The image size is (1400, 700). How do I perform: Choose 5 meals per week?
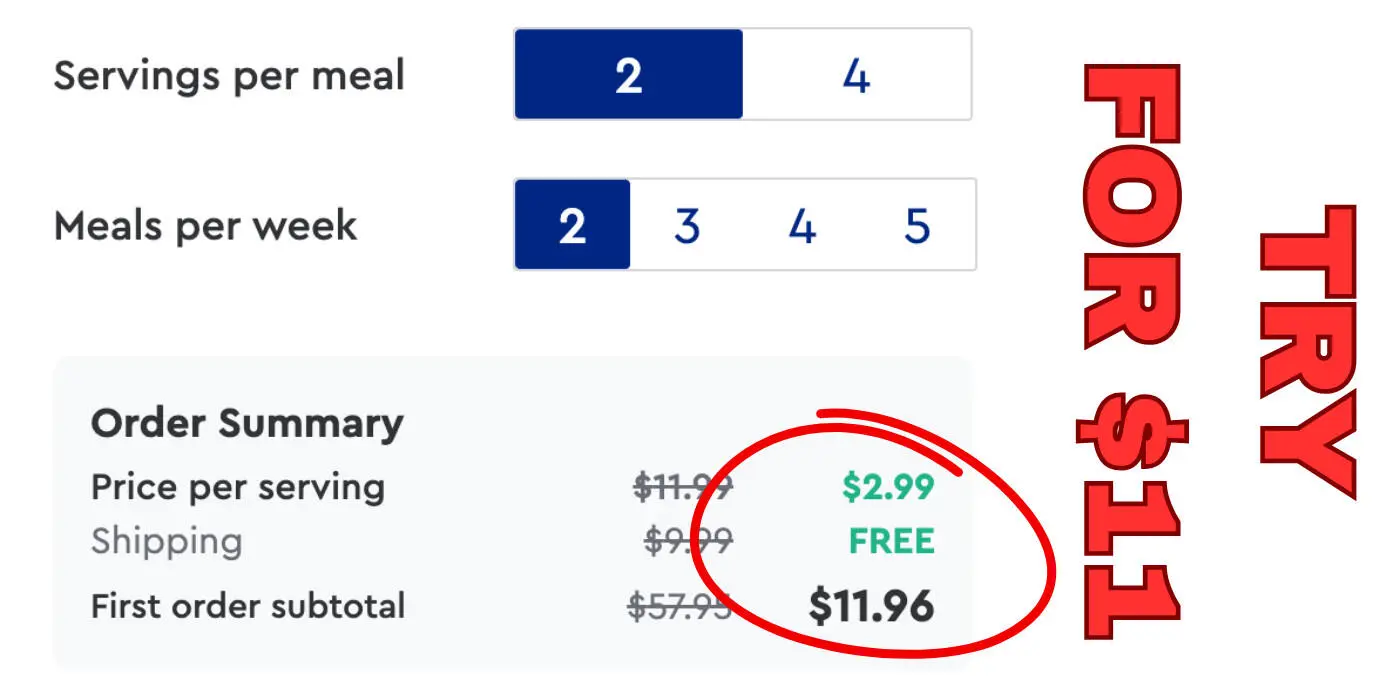pos(917,225)
